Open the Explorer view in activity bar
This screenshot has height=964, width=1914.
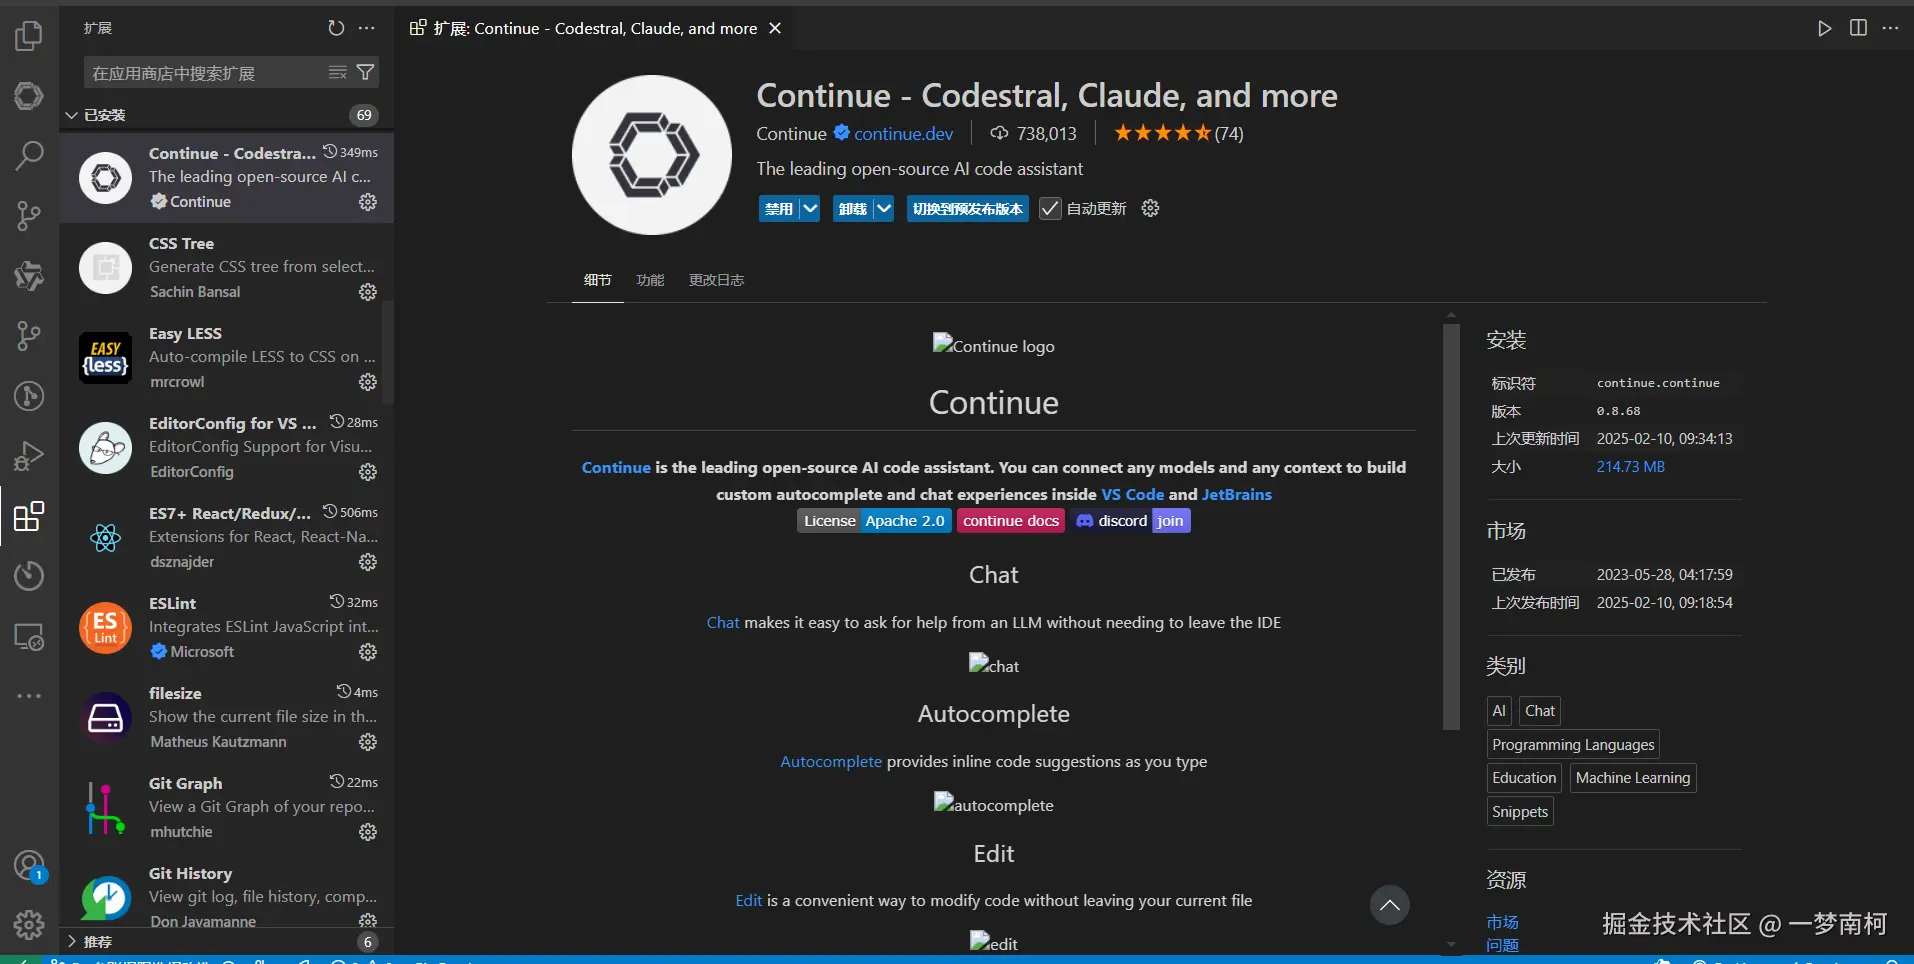click(x=29, y=37)
